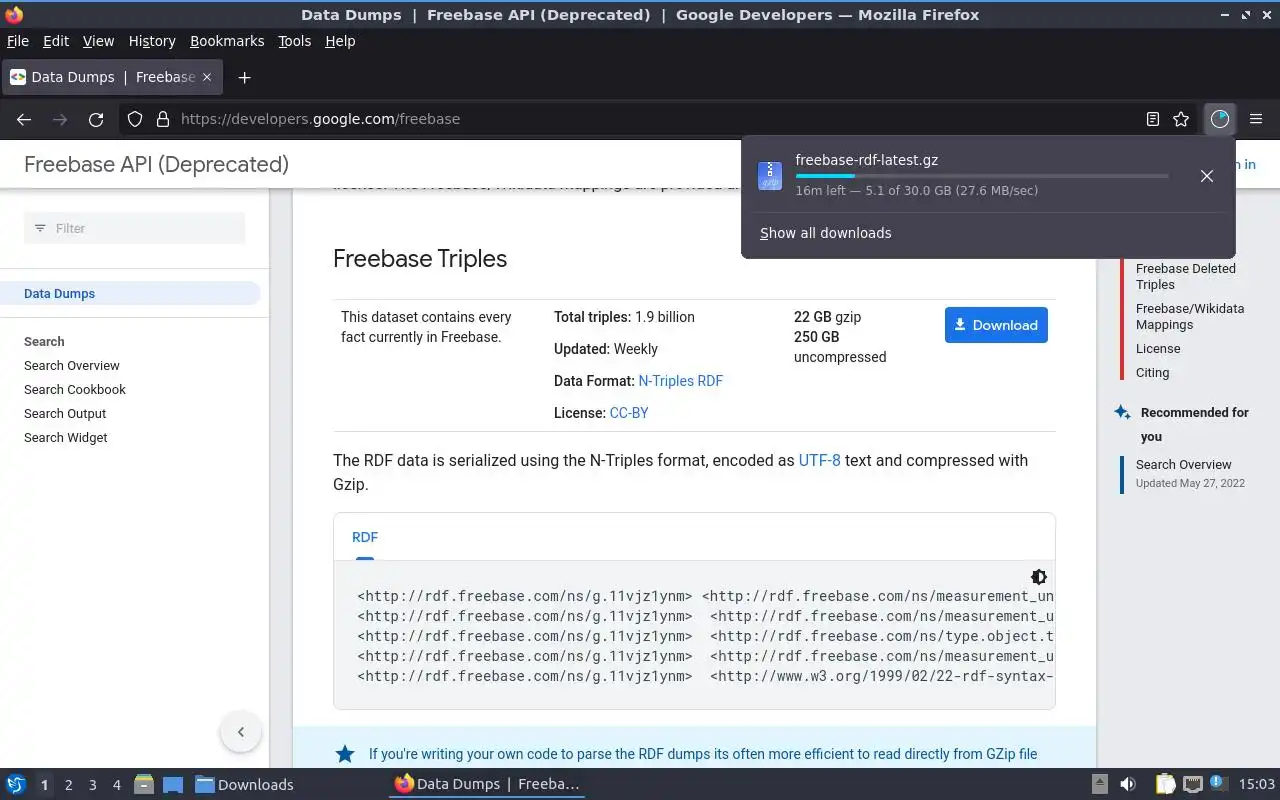Jump to License in page contents
Image resolution: width=1280 pixels, height=800 pixels.
pos(1158,349)
